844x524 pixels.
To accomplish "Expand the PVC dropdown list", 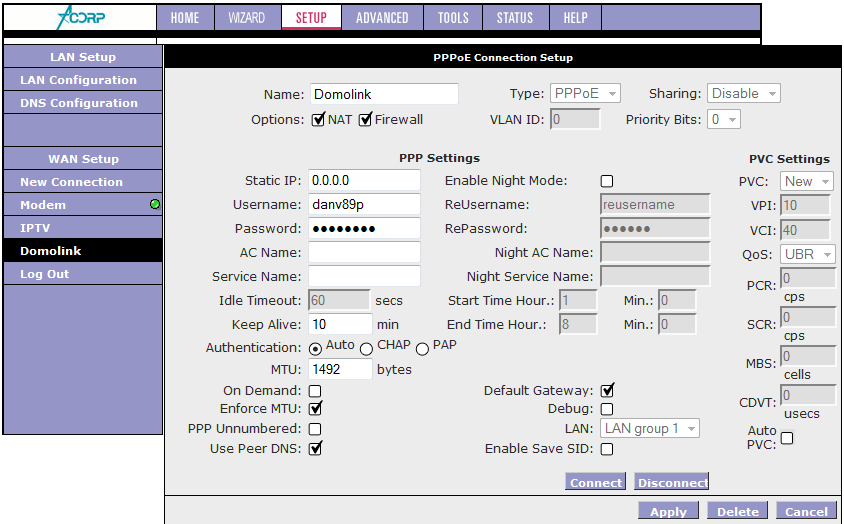I will 807,182.
